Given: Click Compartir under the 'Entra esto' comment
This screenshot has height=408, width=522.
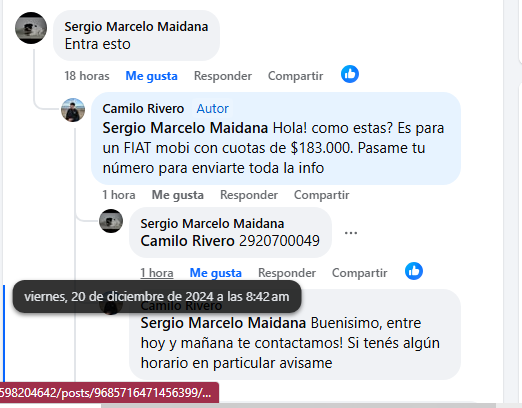Looking at the screenshot, I should click(295, 76).
